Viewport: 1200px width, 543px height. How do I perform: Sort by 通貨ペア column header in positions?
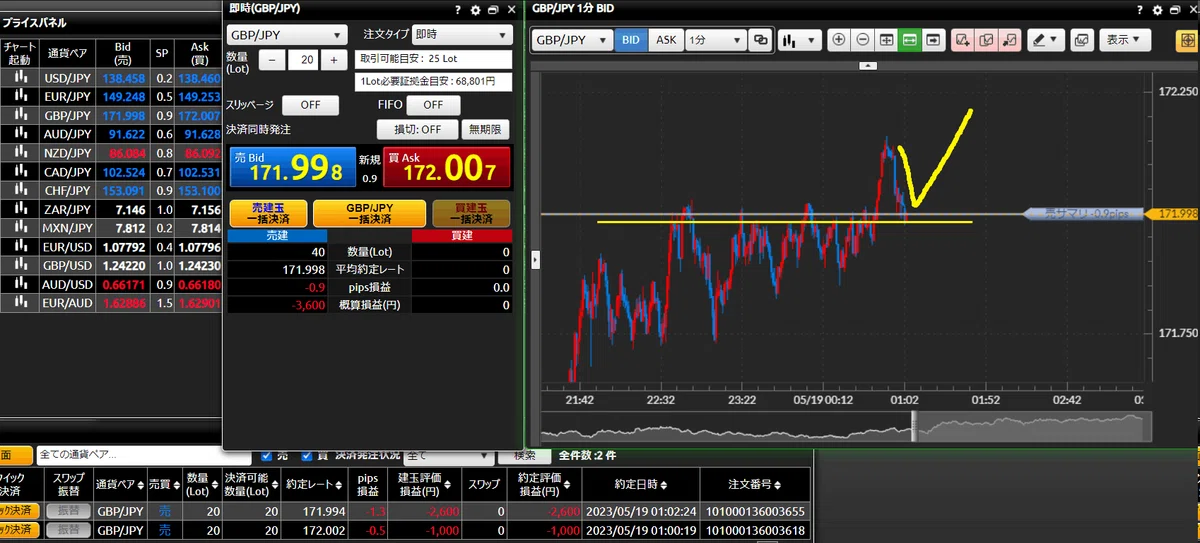tap(119, 484)
